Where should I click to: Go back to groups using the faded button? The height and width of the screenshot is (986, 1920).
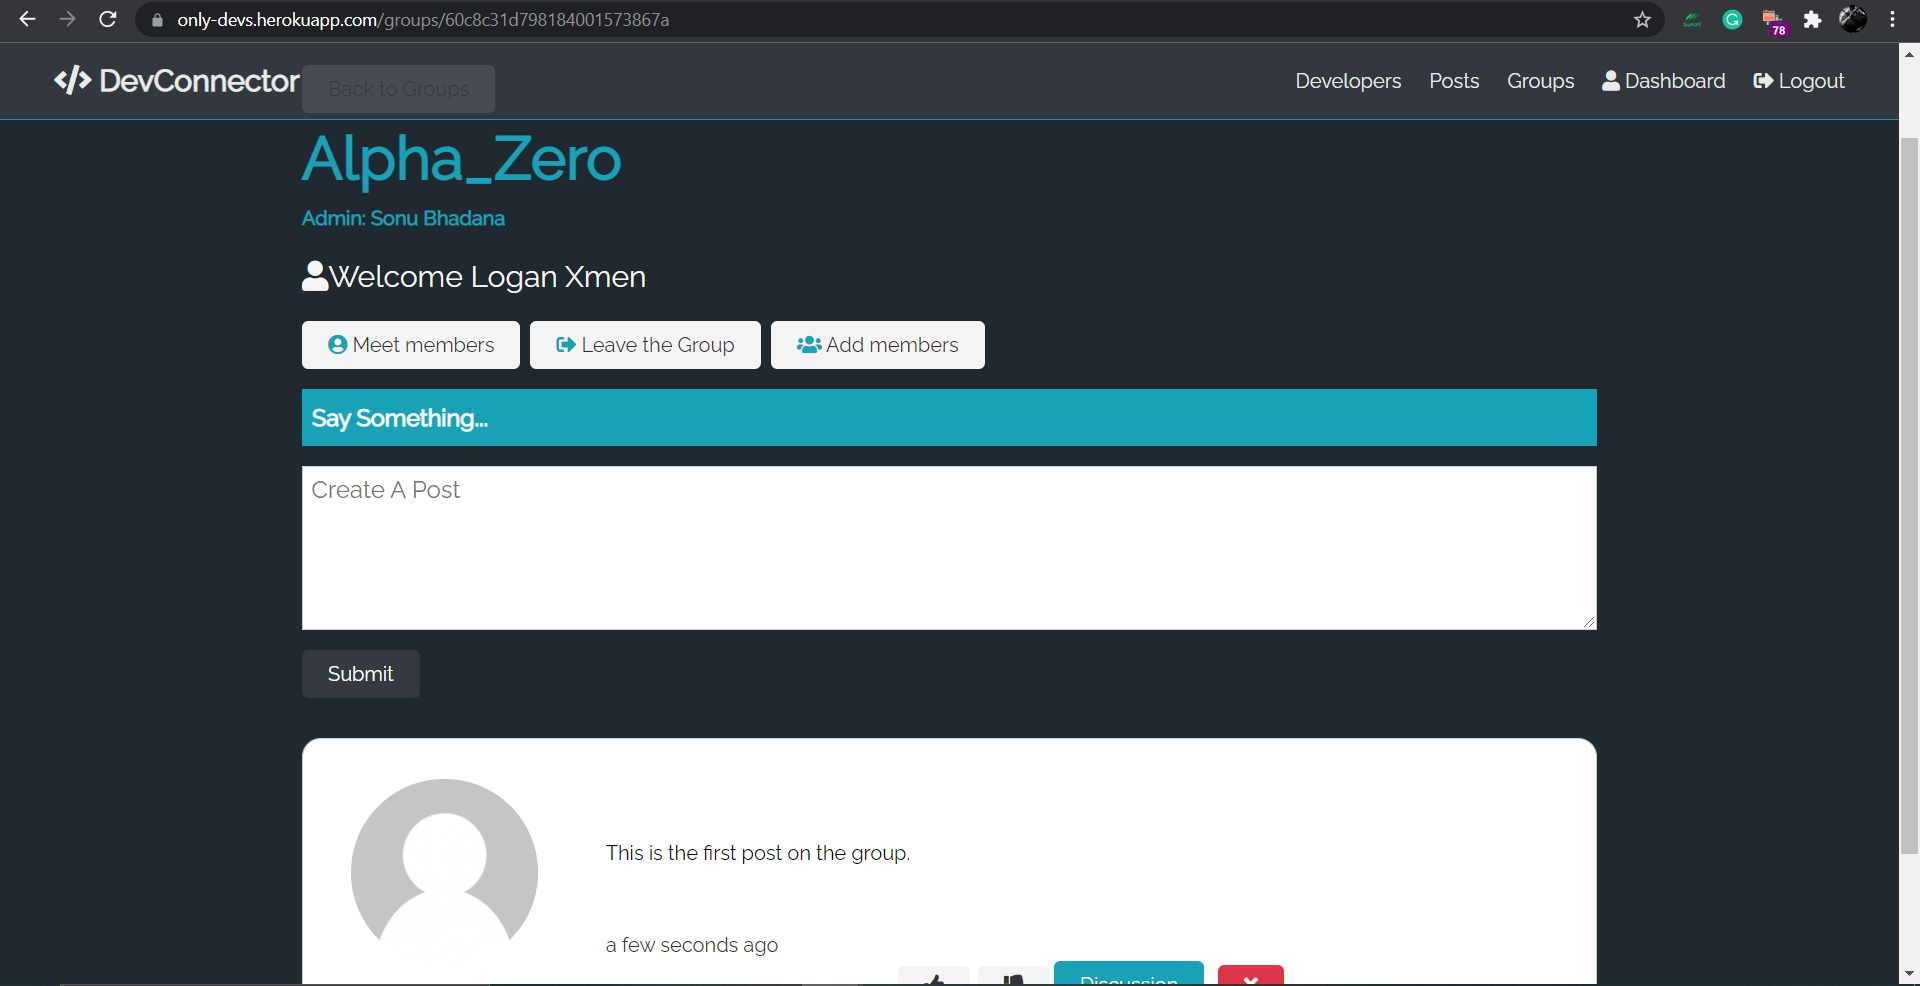pos(398,89)
